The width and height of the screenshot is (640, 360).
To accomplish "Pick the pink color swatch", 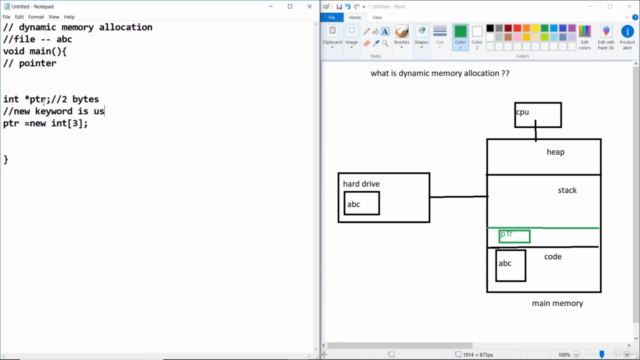I will pyautogui.click(x=517, y=37).
